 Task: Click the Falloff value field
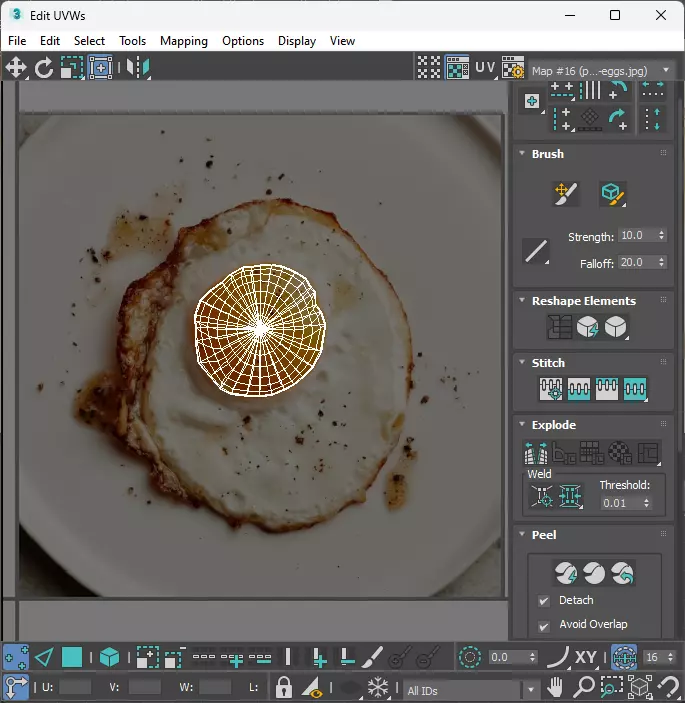click(x=637, y=262)
